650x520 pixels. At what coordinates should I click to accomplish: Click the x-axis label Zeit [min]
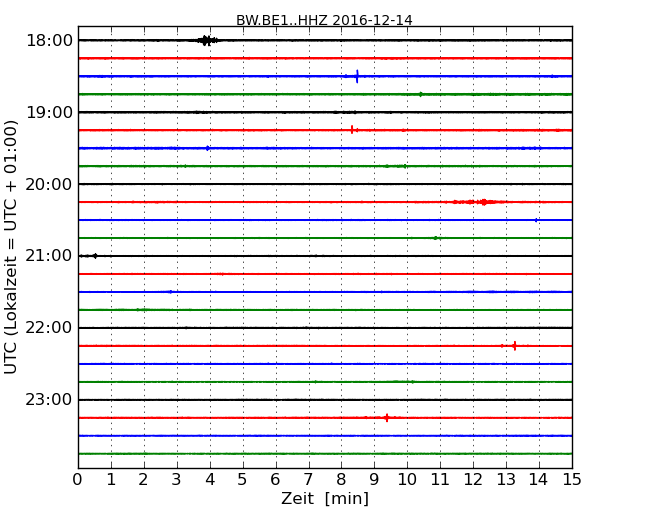pos(325,498)
